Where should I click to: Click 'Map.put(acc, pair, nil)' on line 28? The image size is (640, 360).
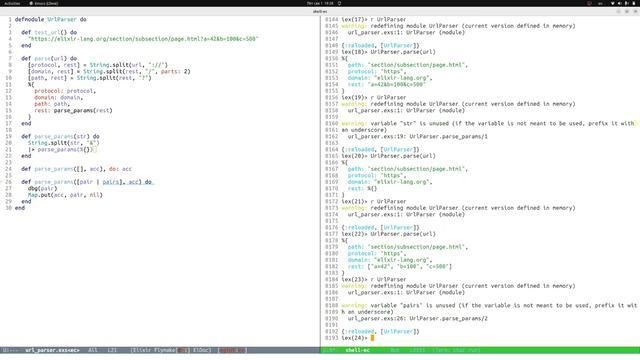[x=65, y=195]
